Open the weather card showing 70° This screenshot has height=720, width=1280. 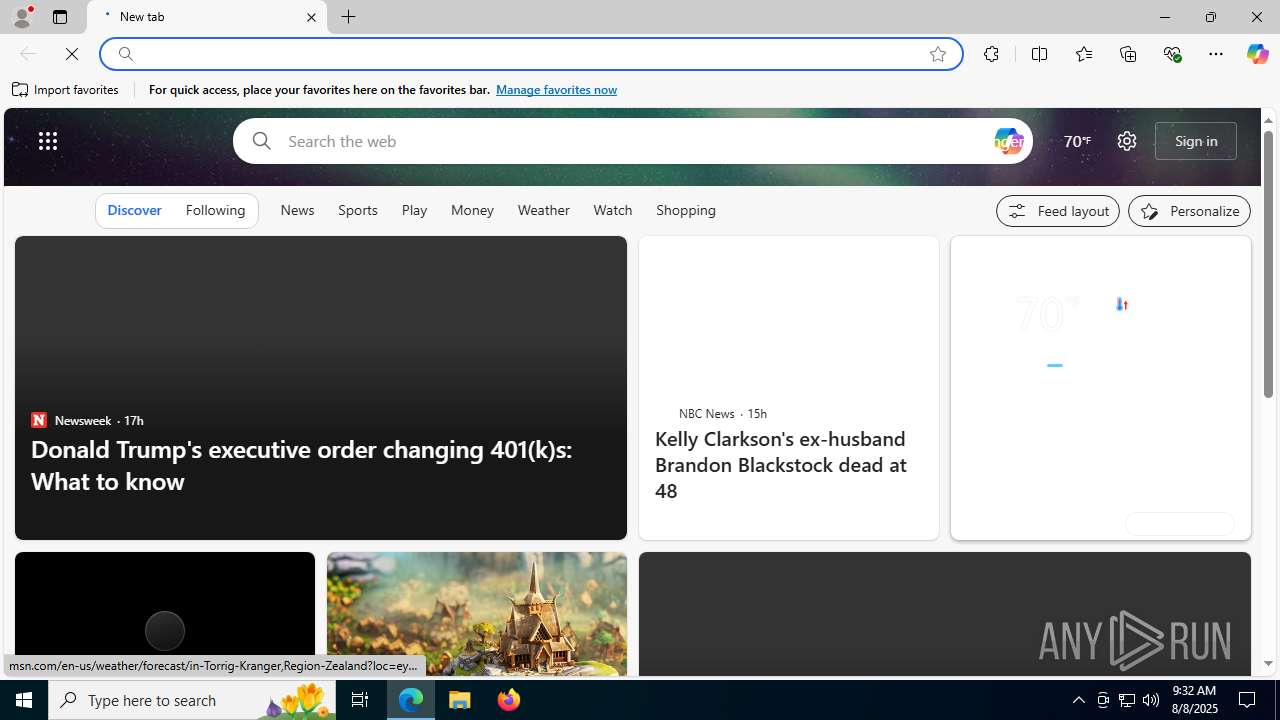(1100, 388)
